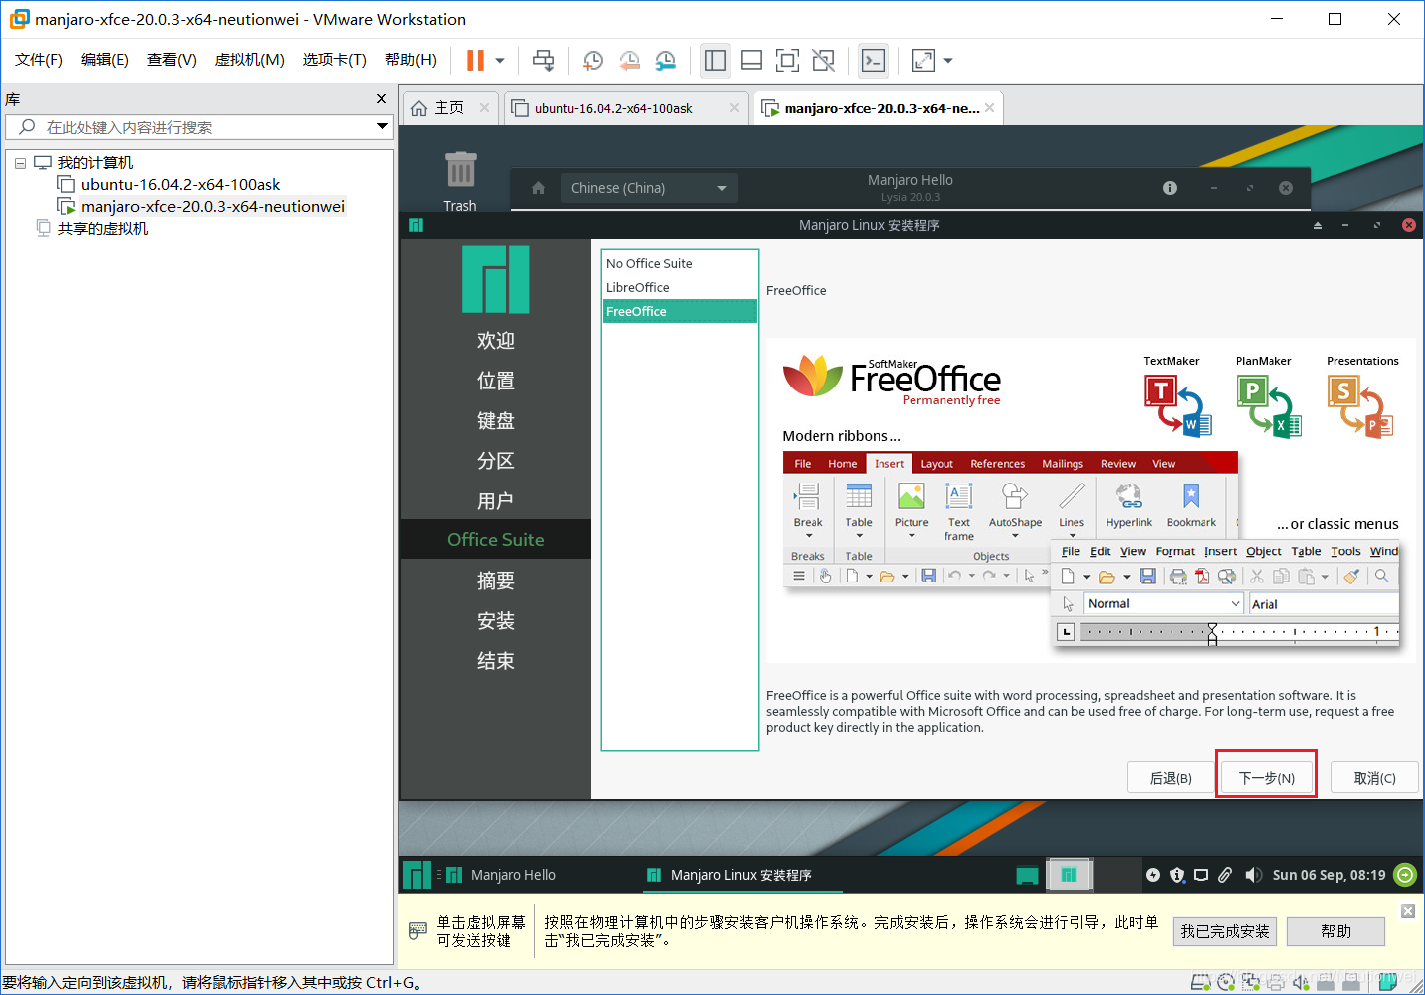
Task: Open the stretch display dropdown arrow
Action: pos(948,61)
